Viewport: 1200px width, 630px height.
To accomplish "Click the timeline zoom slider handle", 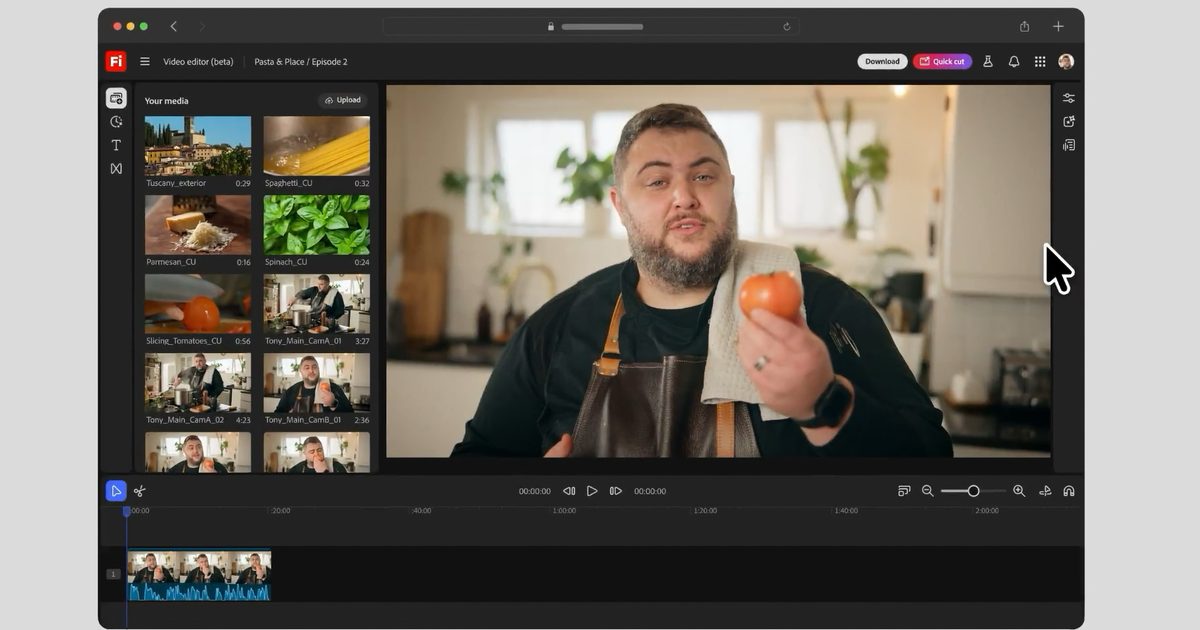I will click(x=973, y=491).
